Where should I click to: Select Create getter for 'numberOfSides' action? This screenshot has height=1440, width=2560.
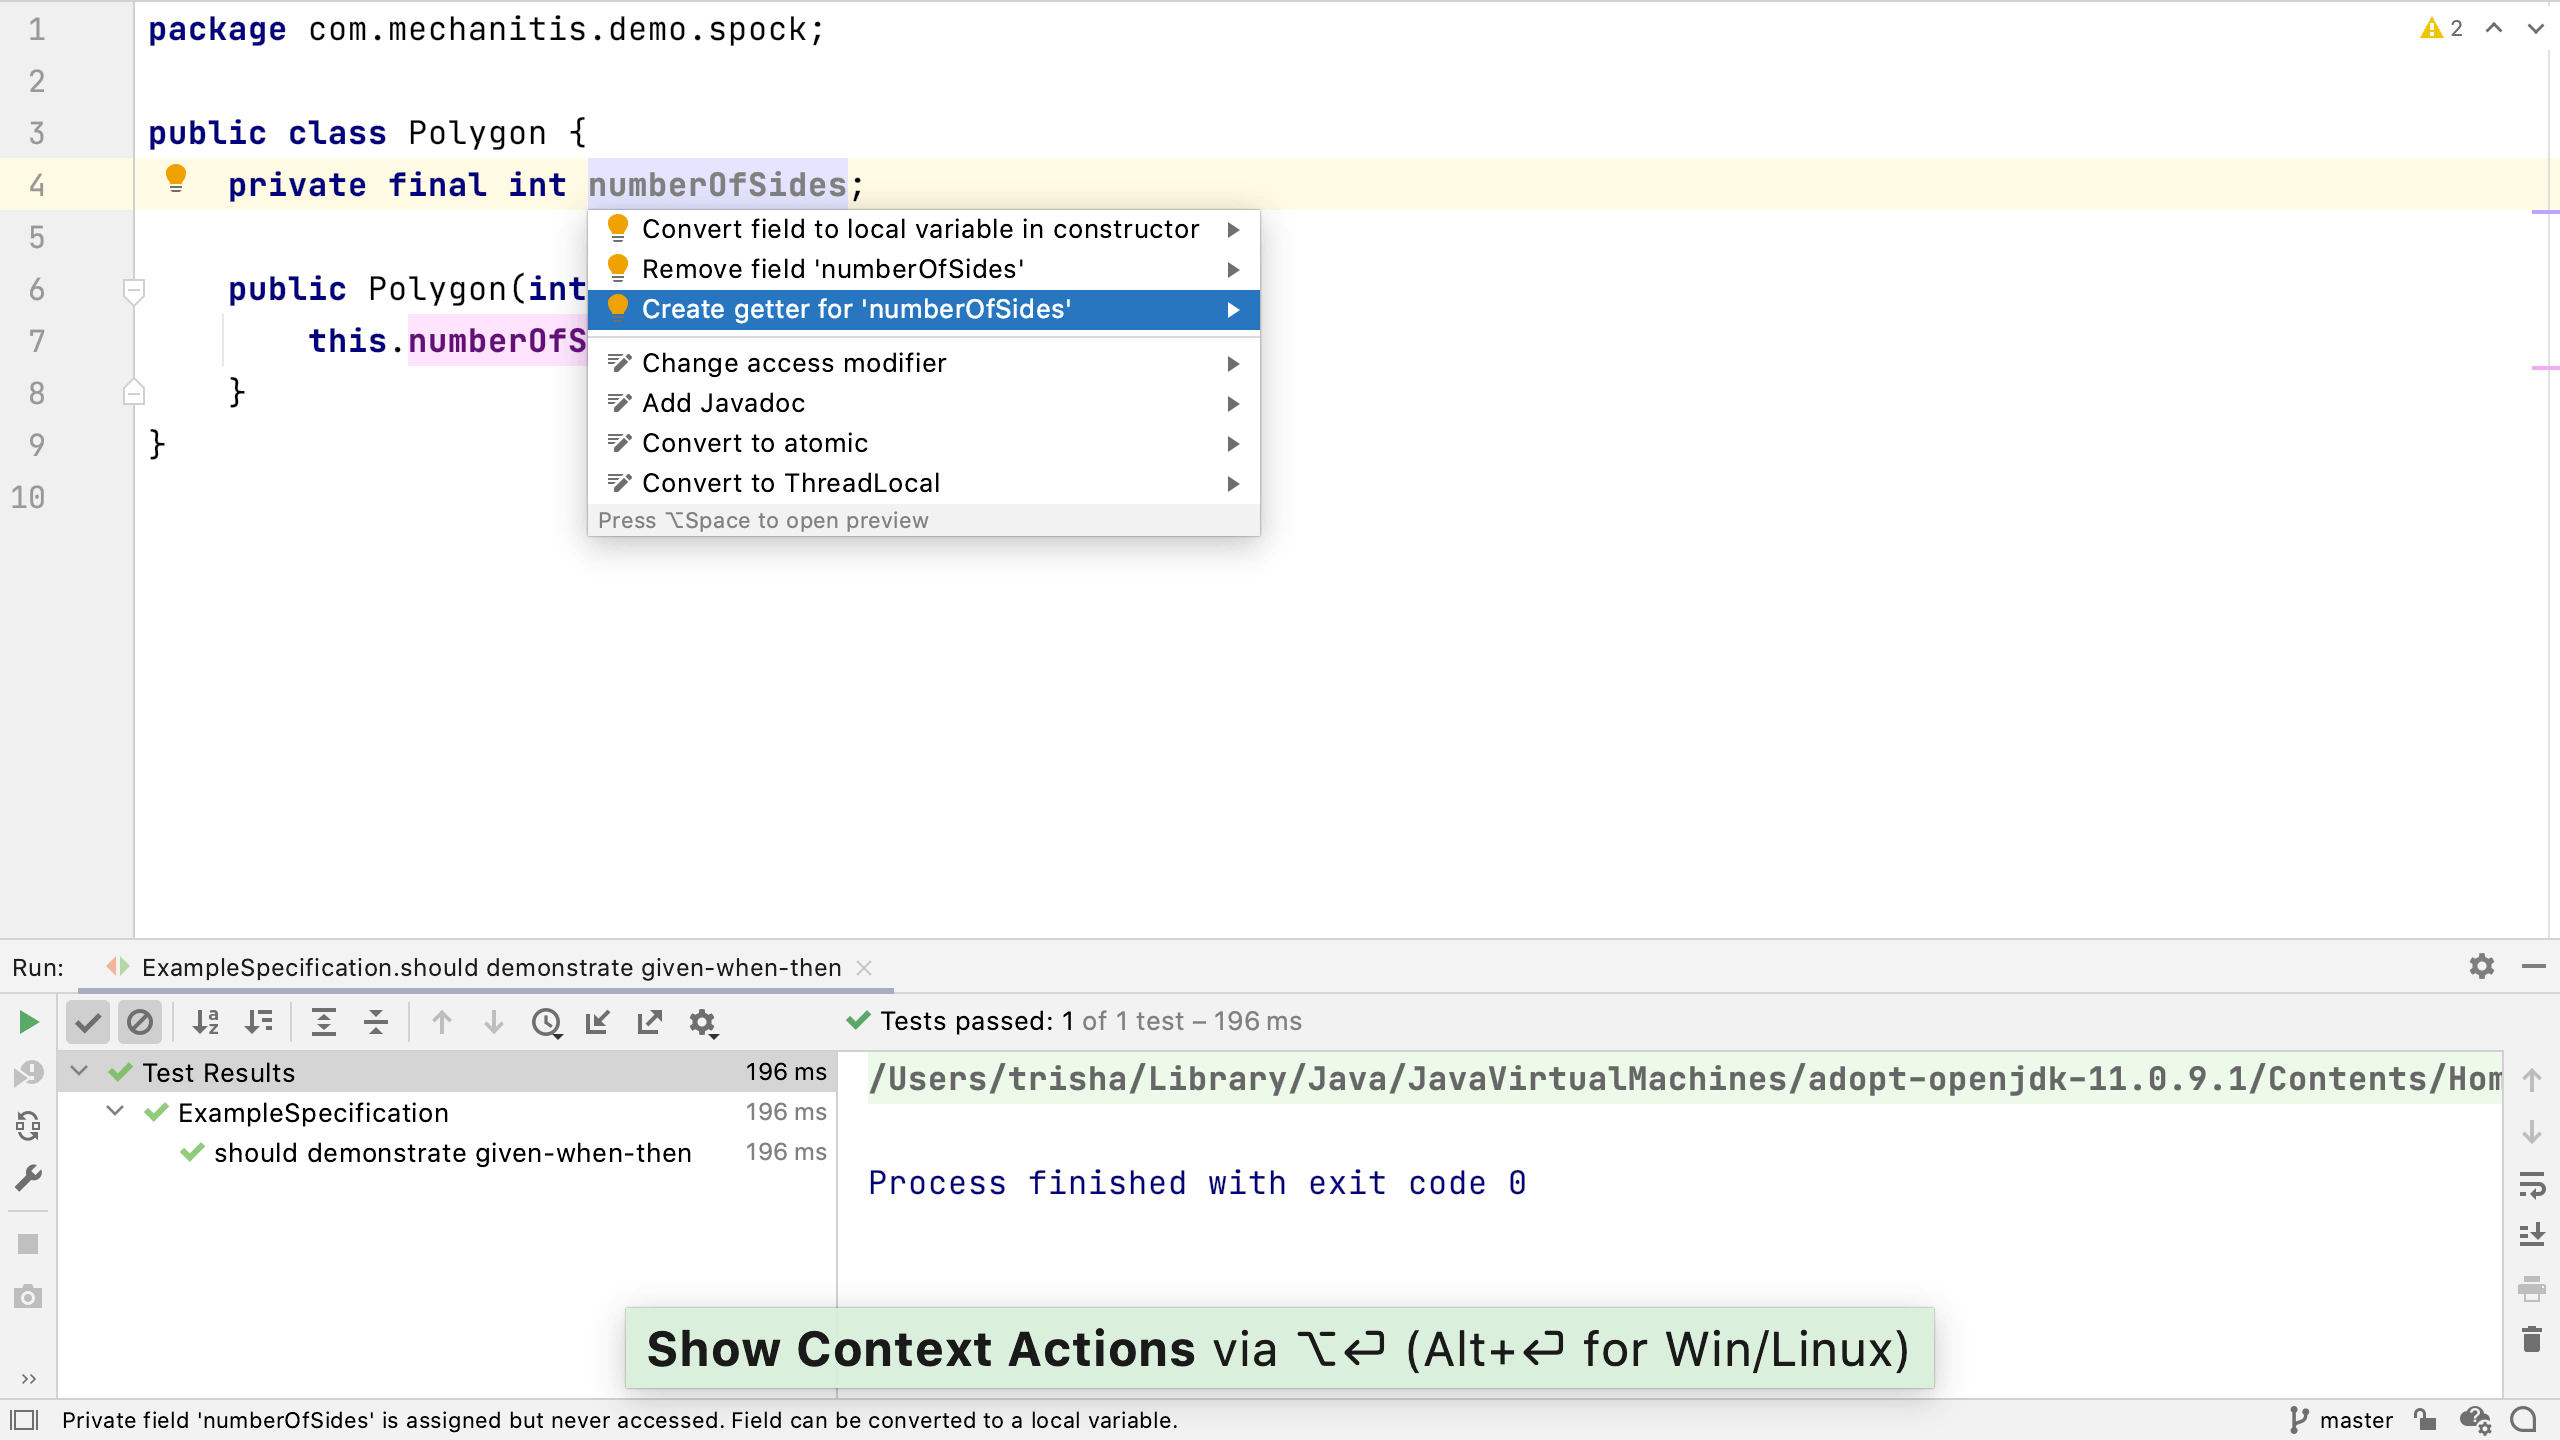[856, 309]
